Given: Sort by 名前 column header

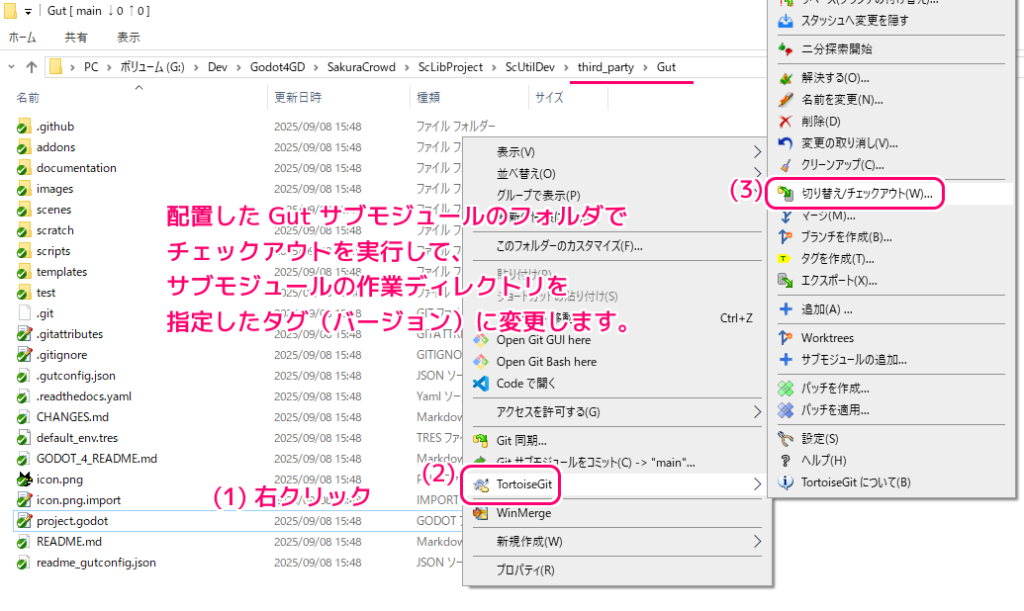Looking at the screenshot, I should coord(27,97).
